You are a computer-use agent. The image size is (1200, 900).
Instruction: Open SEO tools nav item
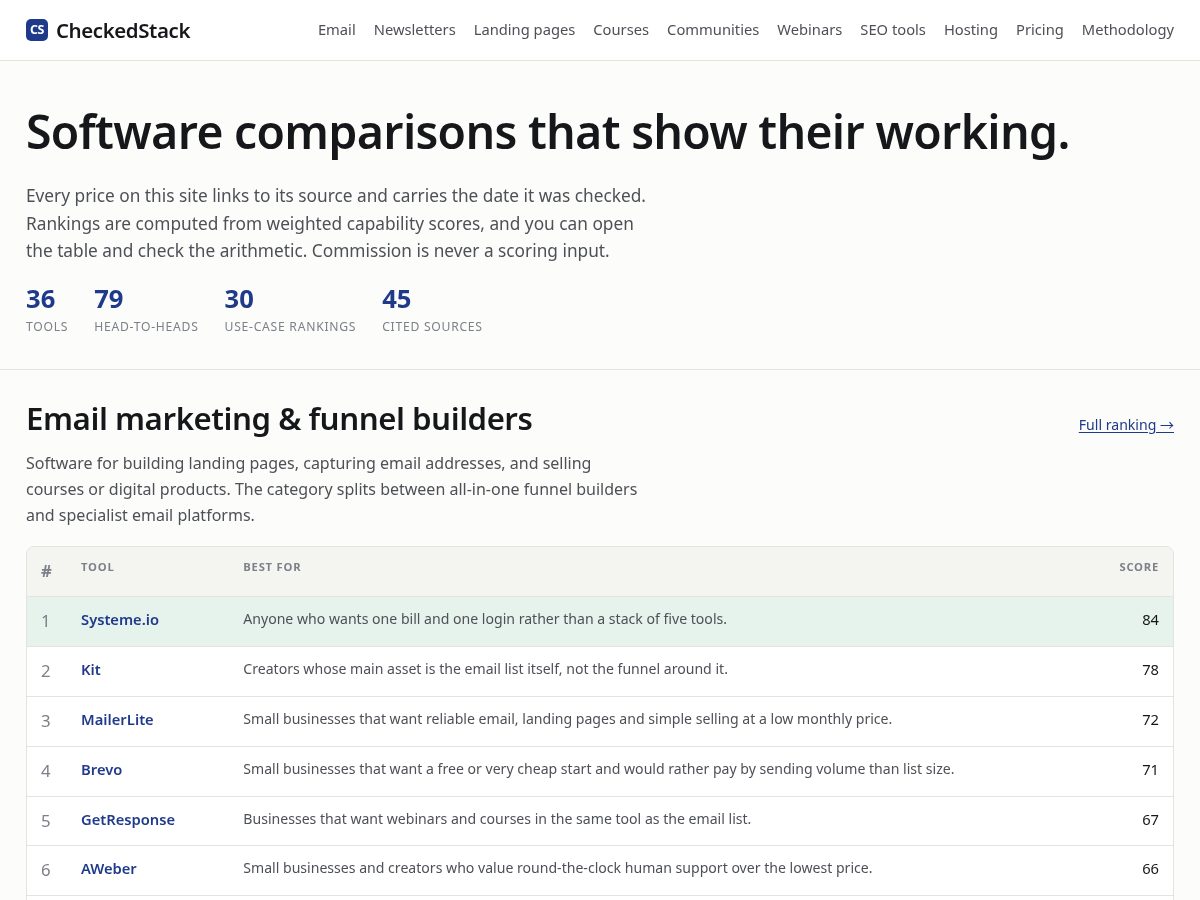pos(893,30)
